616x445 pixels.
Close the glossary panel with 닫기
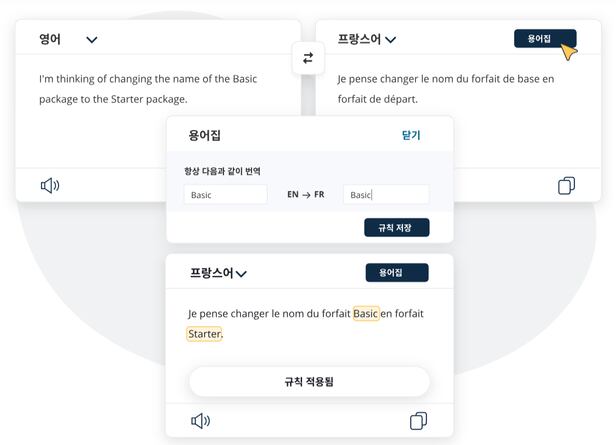pyautogui.click(x=411, y=134)
